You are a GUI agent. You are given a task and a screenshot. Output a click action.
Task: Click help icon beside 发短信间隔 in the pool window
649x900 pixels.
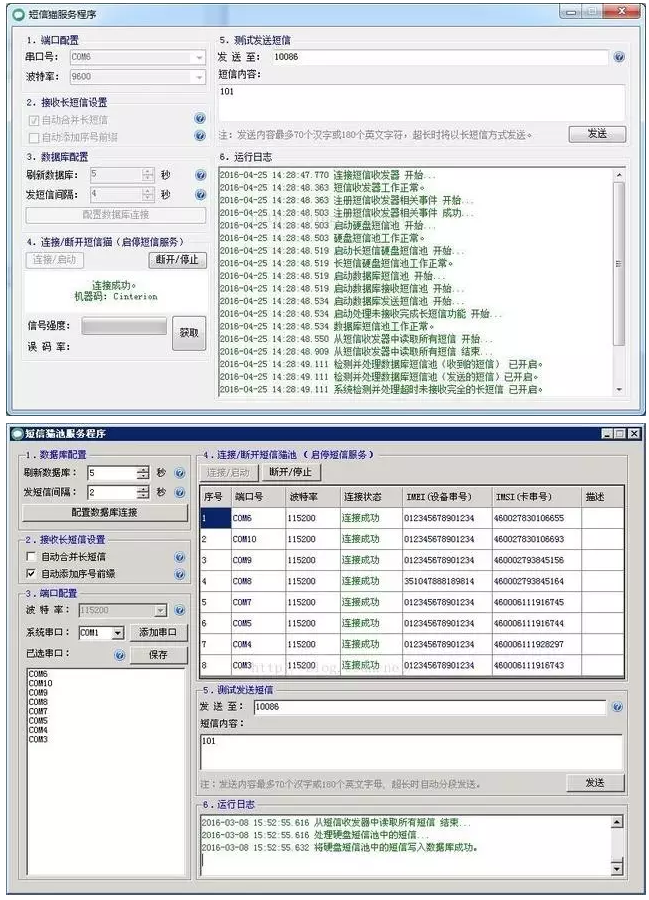[179, 492]
